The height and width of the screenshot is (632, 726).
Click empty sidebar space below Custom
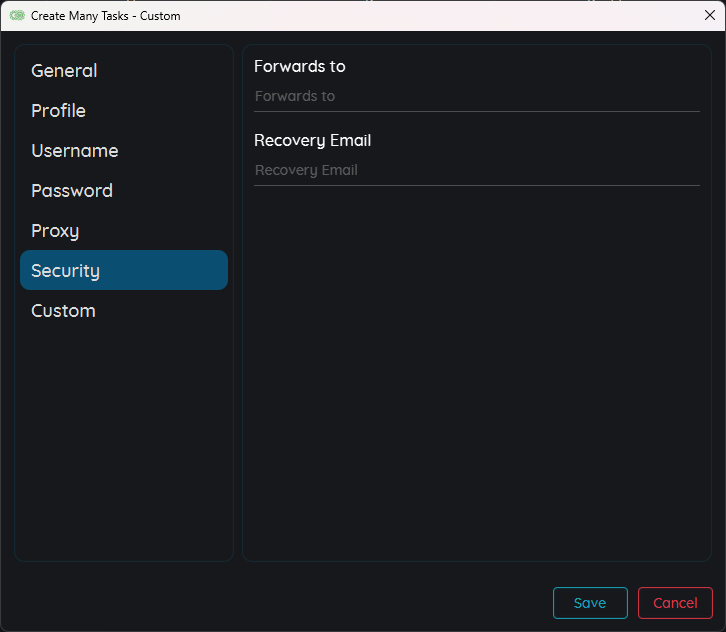tap(124, 440)
